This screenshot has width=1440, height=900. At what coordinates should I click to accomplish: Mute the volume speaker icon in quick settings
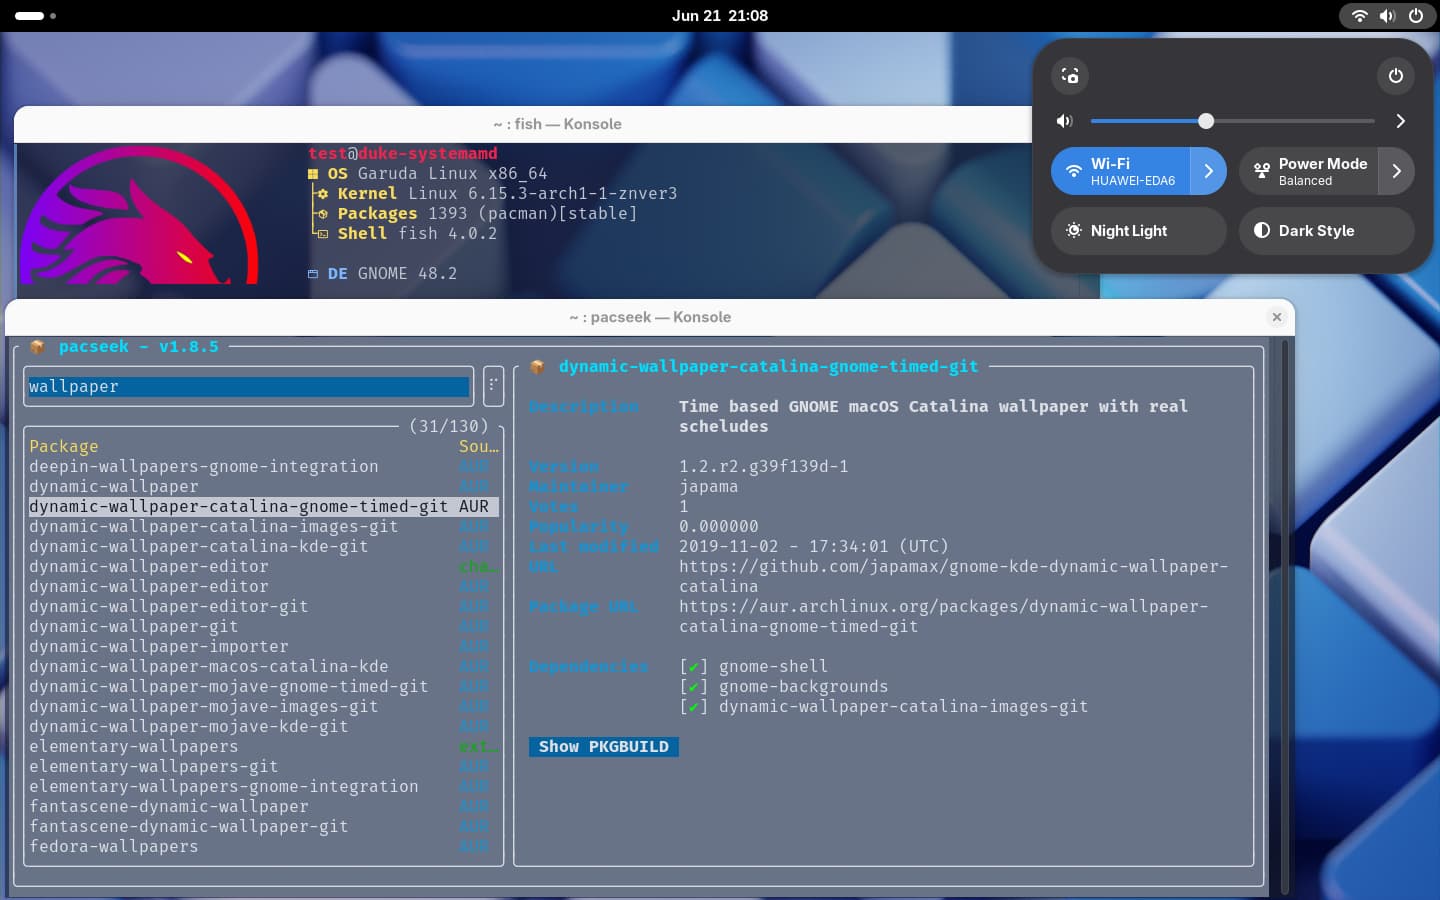(x=1065, y=121)
